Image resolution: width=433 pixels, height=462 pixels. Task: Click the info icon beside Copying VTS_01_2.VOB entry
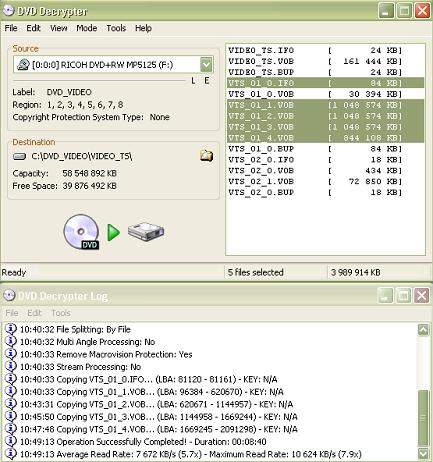11,404
